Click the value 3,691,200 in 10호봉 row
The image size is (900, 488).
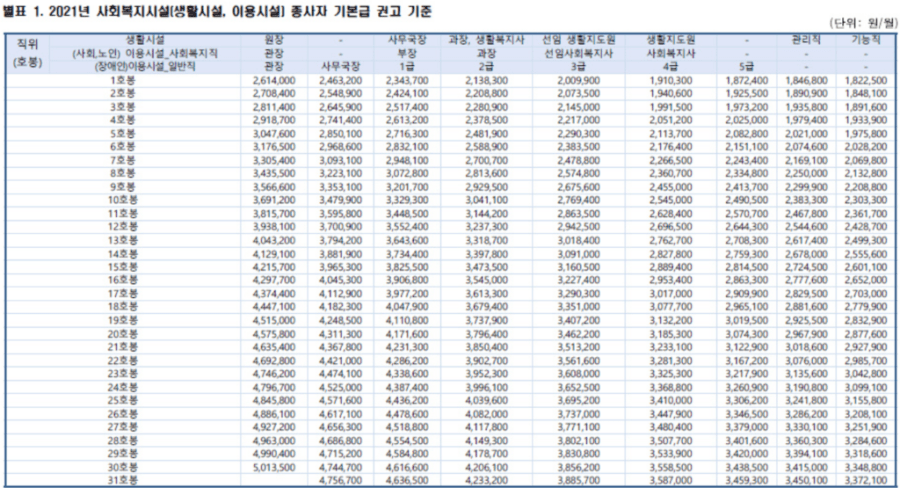pyautogui.click(x=274, y=200)
